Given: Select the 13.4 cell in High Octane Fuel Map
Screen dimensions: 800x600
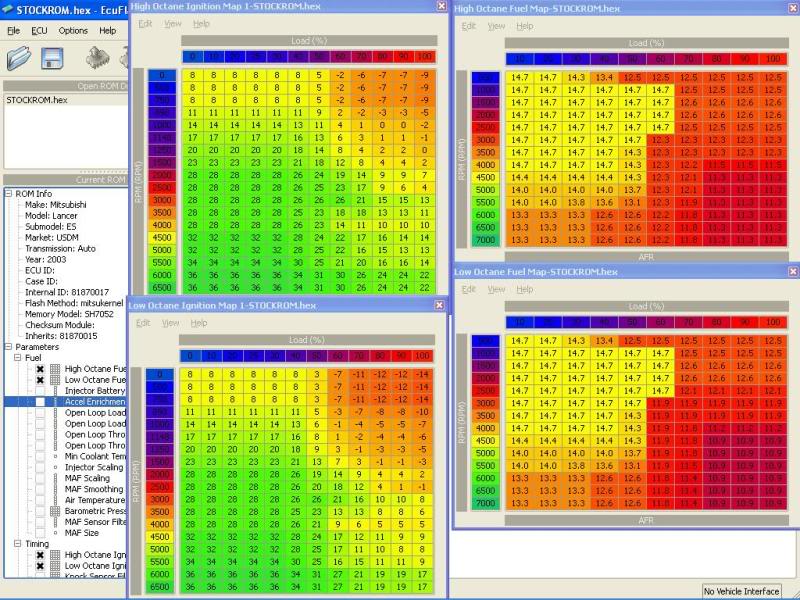Looking at the screenshot, I should click(x=604, y=78).
